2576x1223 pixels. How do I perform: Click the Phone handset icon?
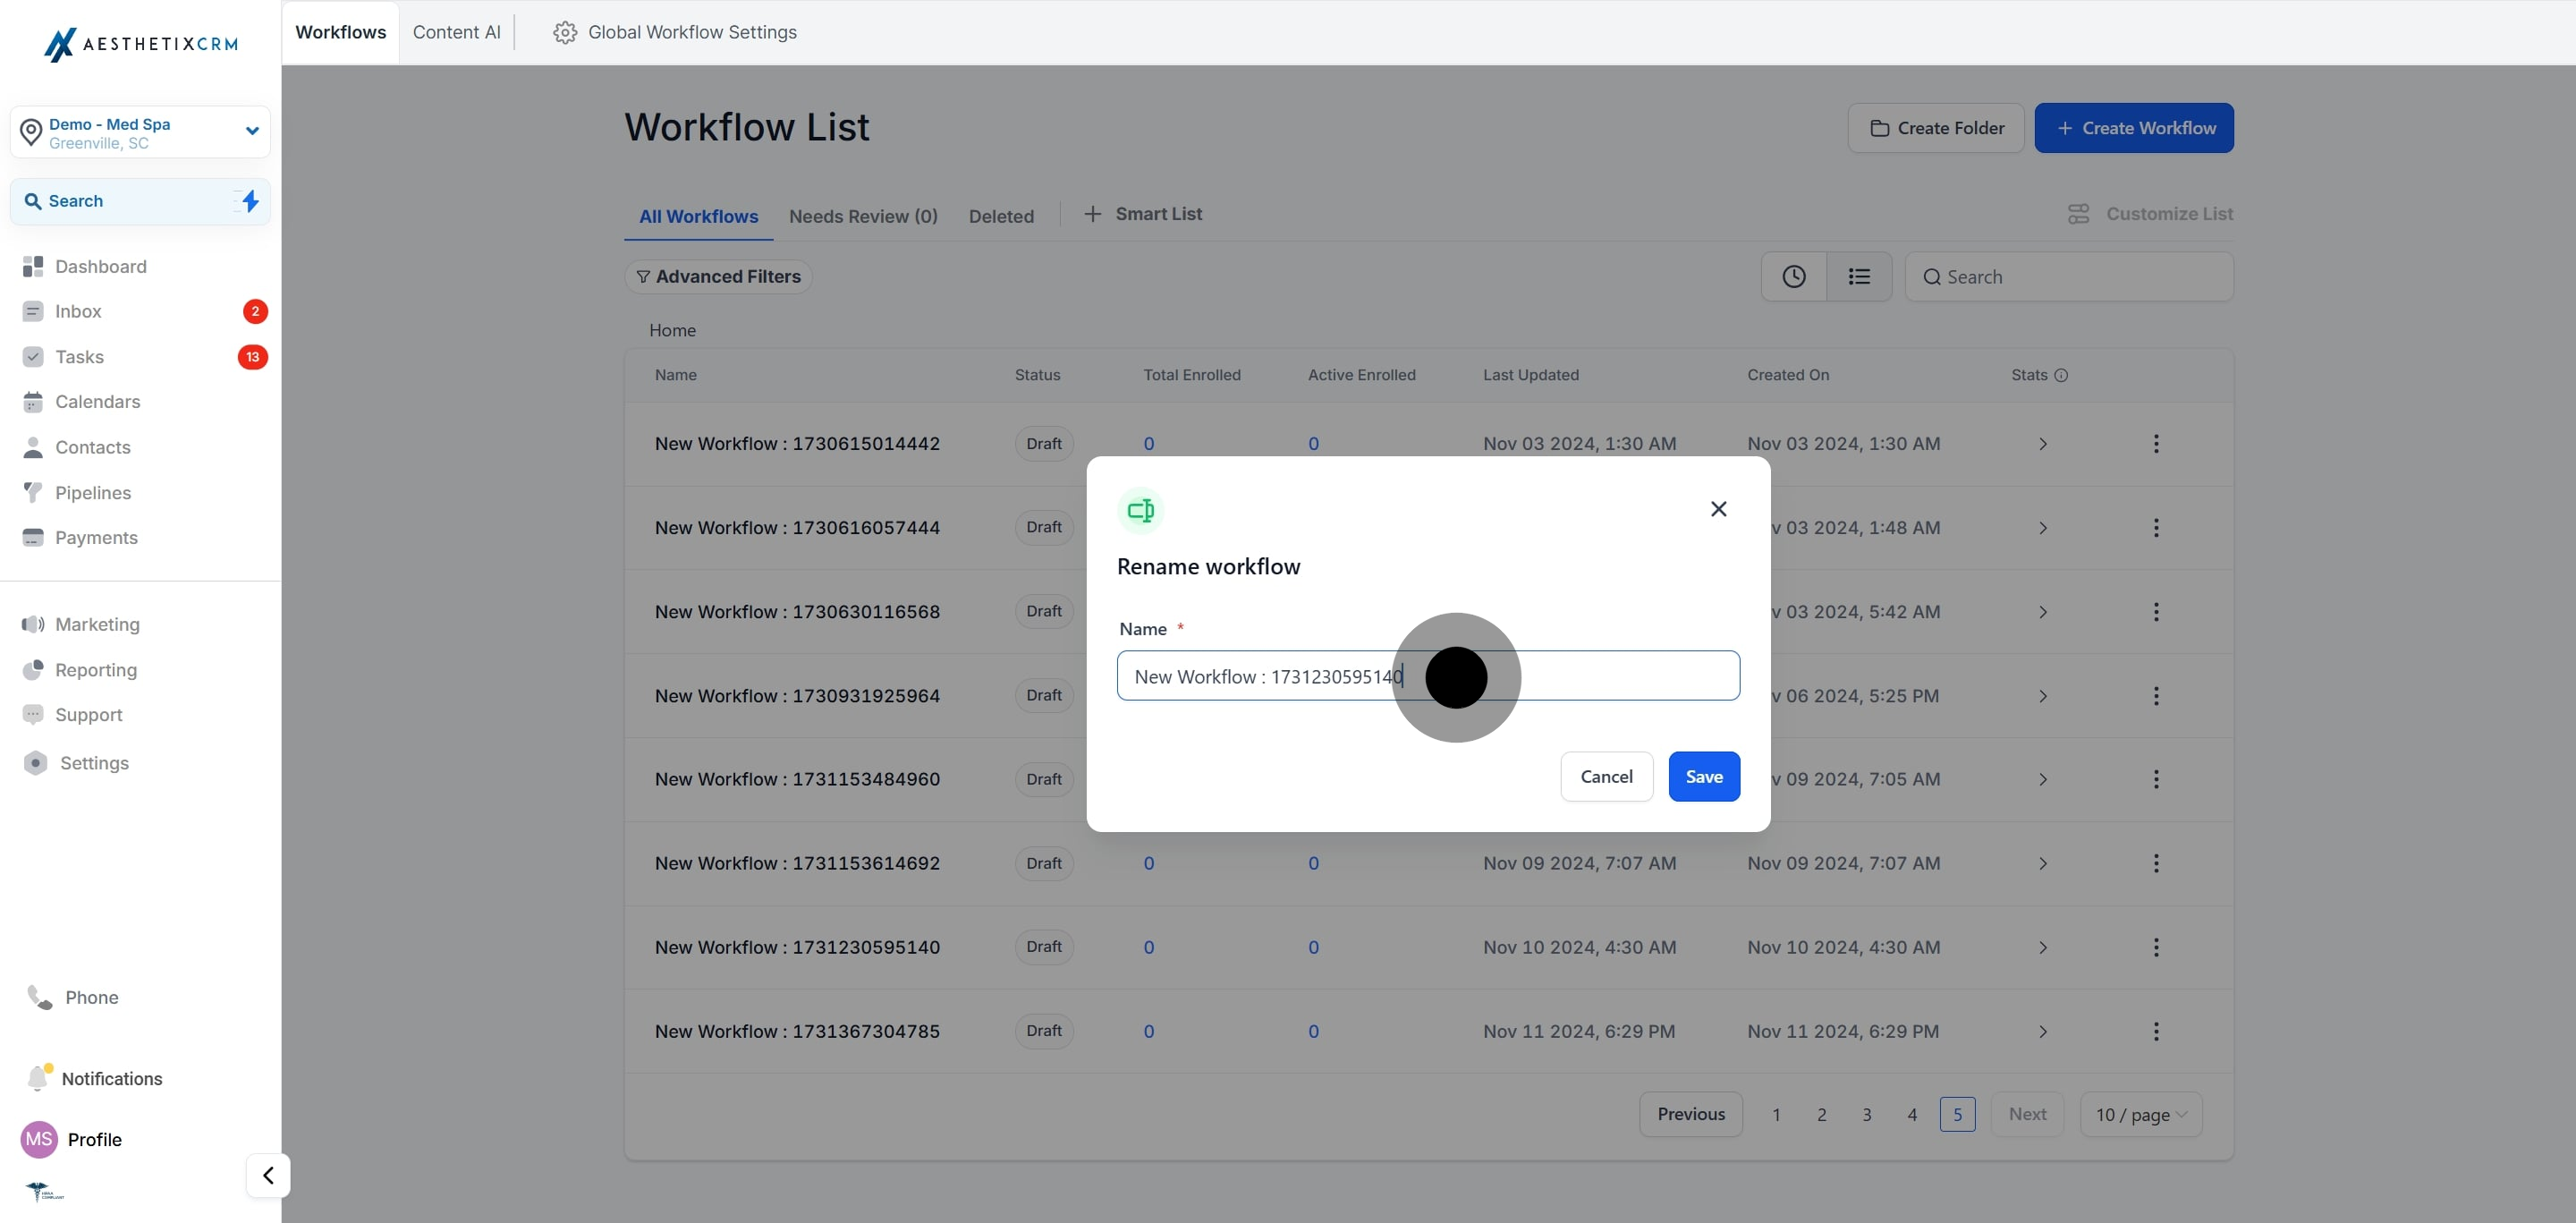[x=39, y=996]
